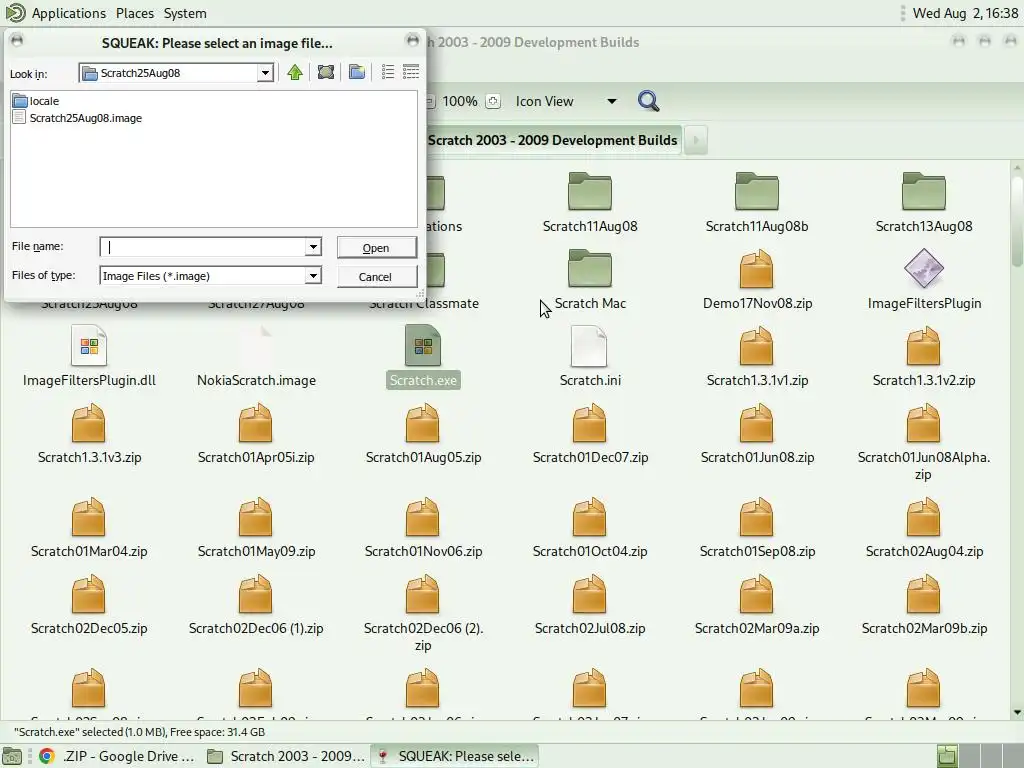Viewport: 1024px width, 768px height.
Task: Click the search magnifier in file manager
Action: (648, 101)
